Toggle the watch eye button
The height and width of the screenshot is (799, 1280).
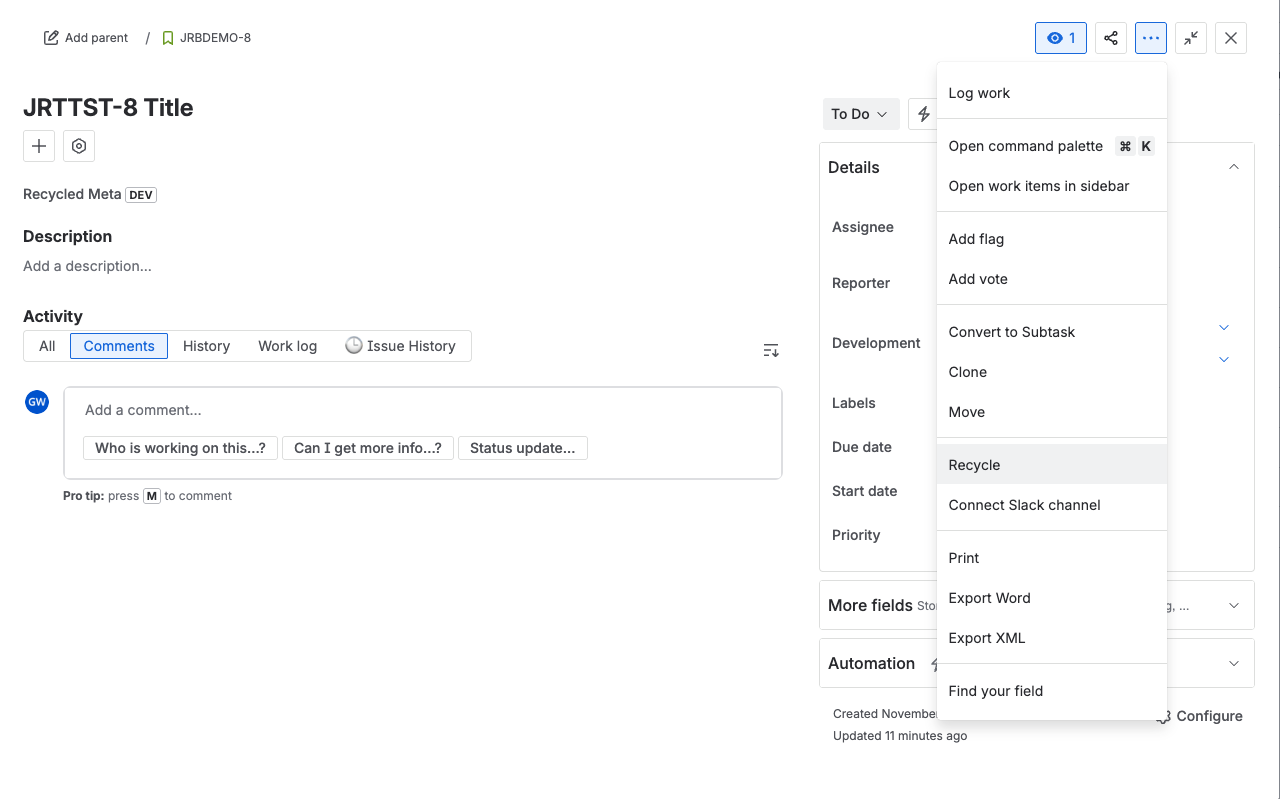click(x=1060, y=38)
